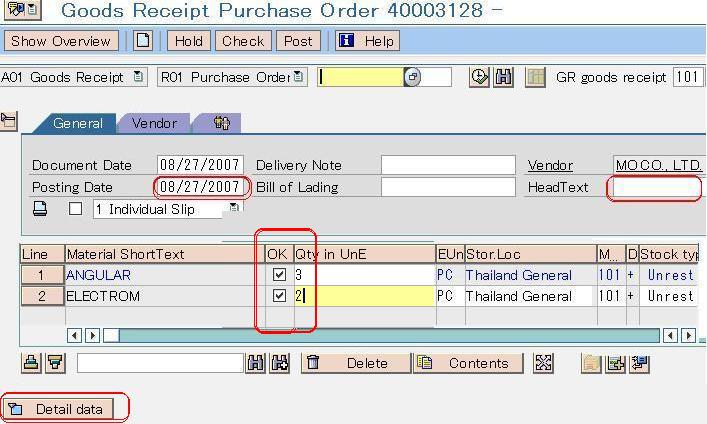
Task: Click the Post button
Action: [x=298, y=41]
